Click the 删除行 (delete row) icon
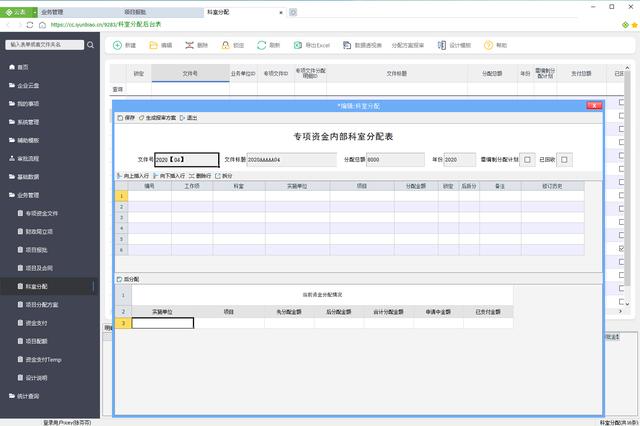Image resolution: width=640 pixels, height=426 pixels. [x=191, y=176]
